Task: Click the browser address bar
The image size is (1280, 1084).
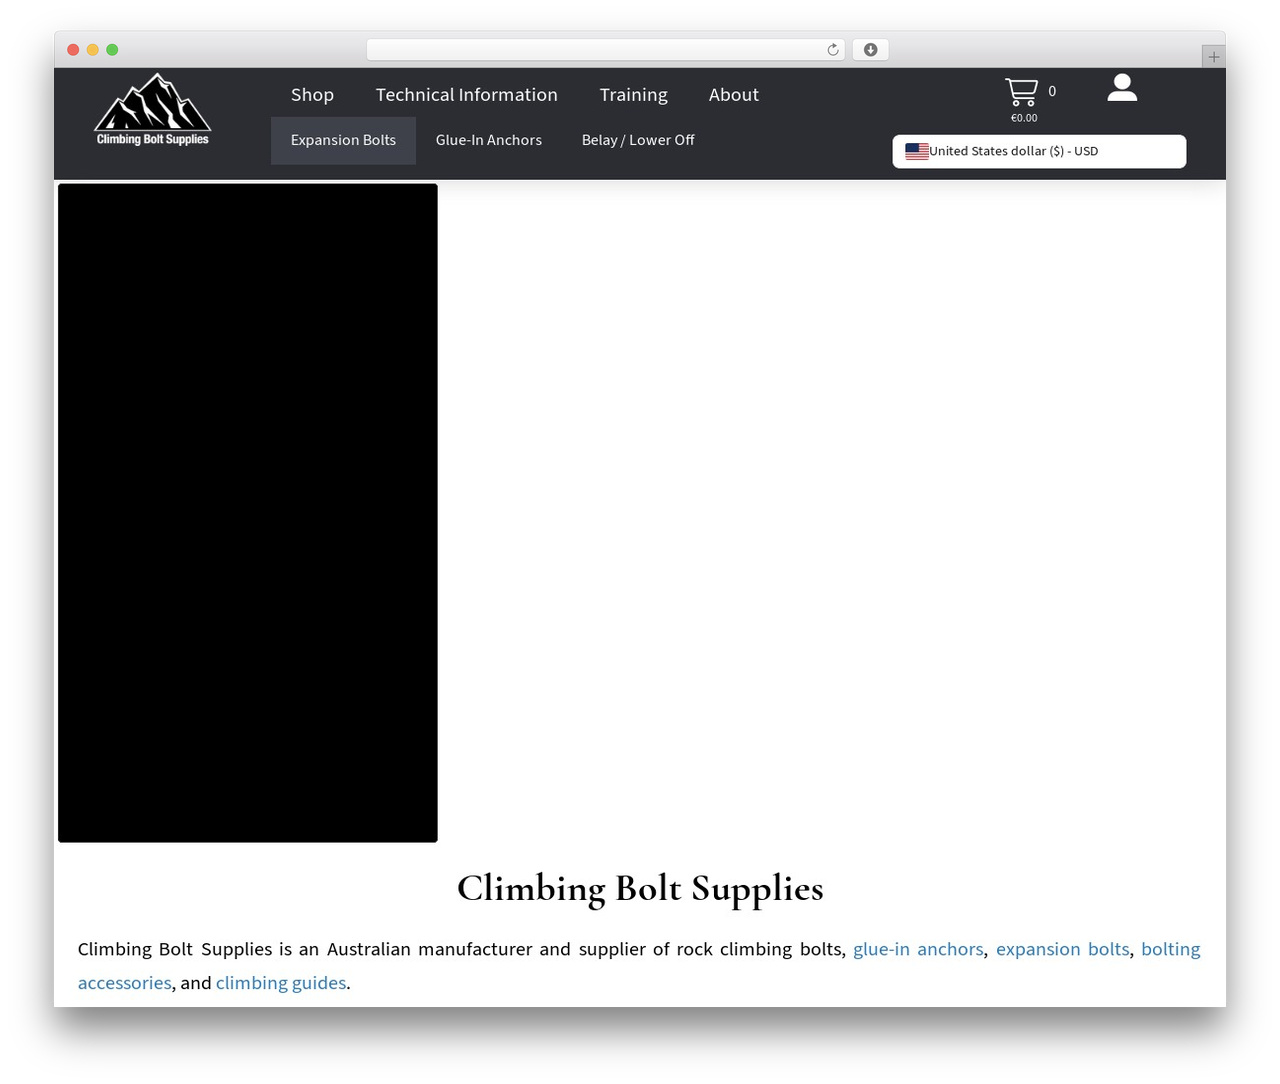Action: [x=606, y=50]
